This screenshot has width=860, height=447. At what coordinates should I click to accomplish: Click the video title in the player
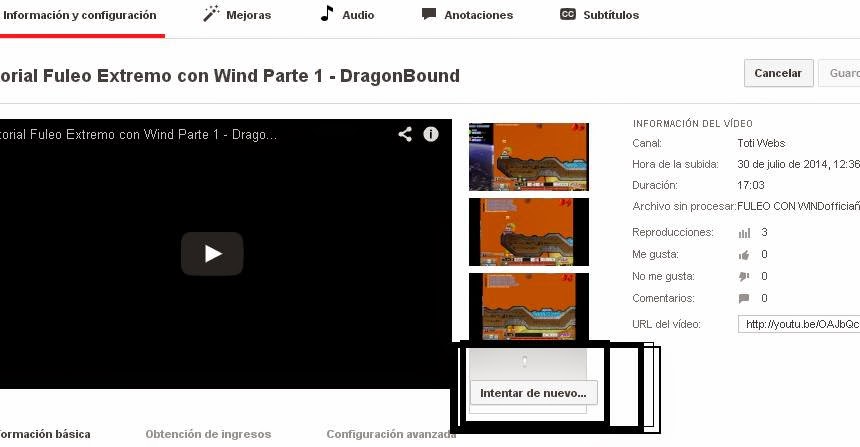[x=138, y=134]
